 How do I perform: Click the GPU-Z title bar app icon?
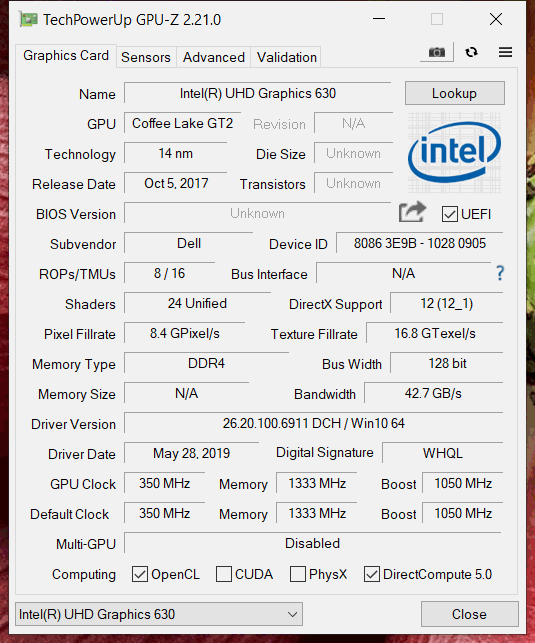click(x=29, y=20)
